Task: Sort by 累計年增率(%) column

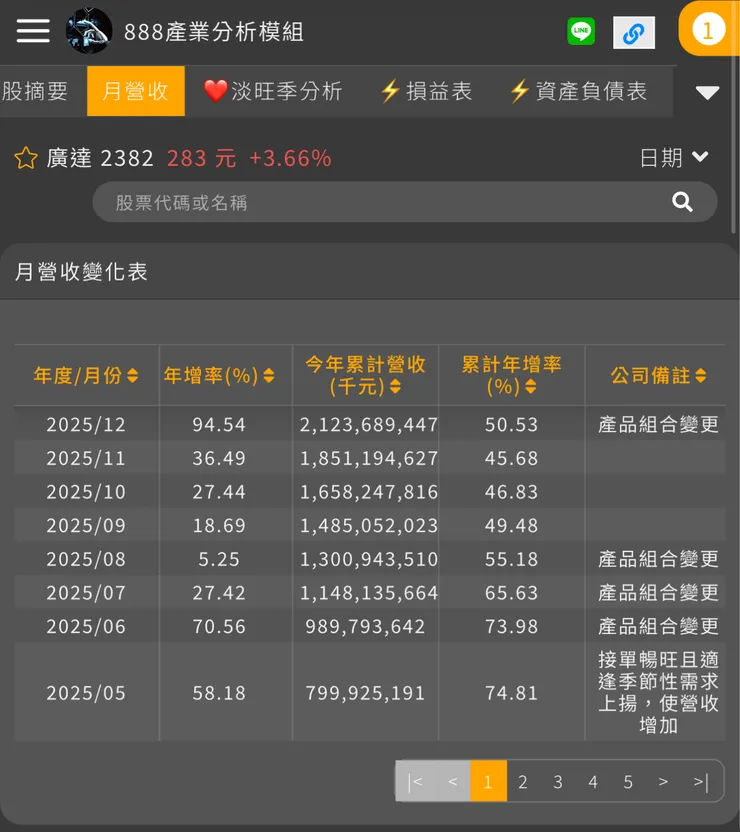Action: pyautogui.click(x=511, y=376)
